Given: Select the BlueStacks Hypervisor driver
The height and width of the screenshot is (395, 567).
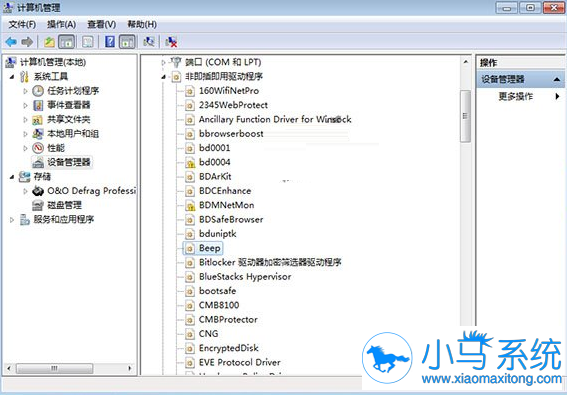Looking at the screenshot, I should (245, 277).
